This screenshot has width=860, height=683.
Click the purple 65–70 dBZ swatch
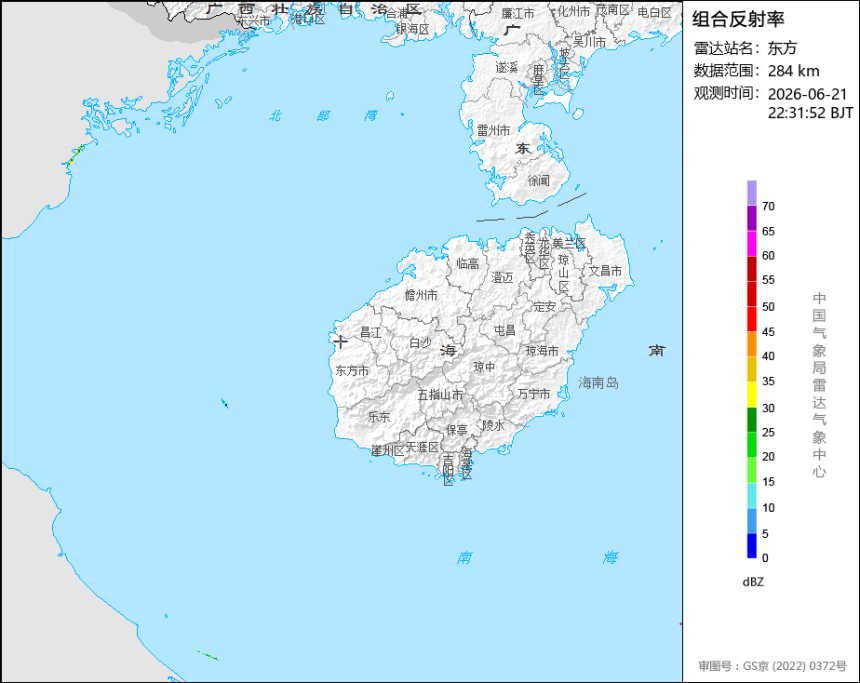751,218
